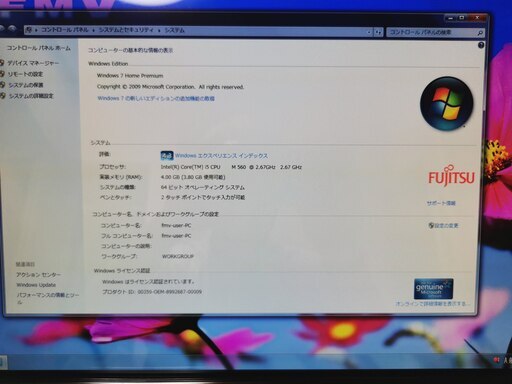Click the genuine Microsoft software badge
This screenshot has width=512, height=384.
[433, 289]
